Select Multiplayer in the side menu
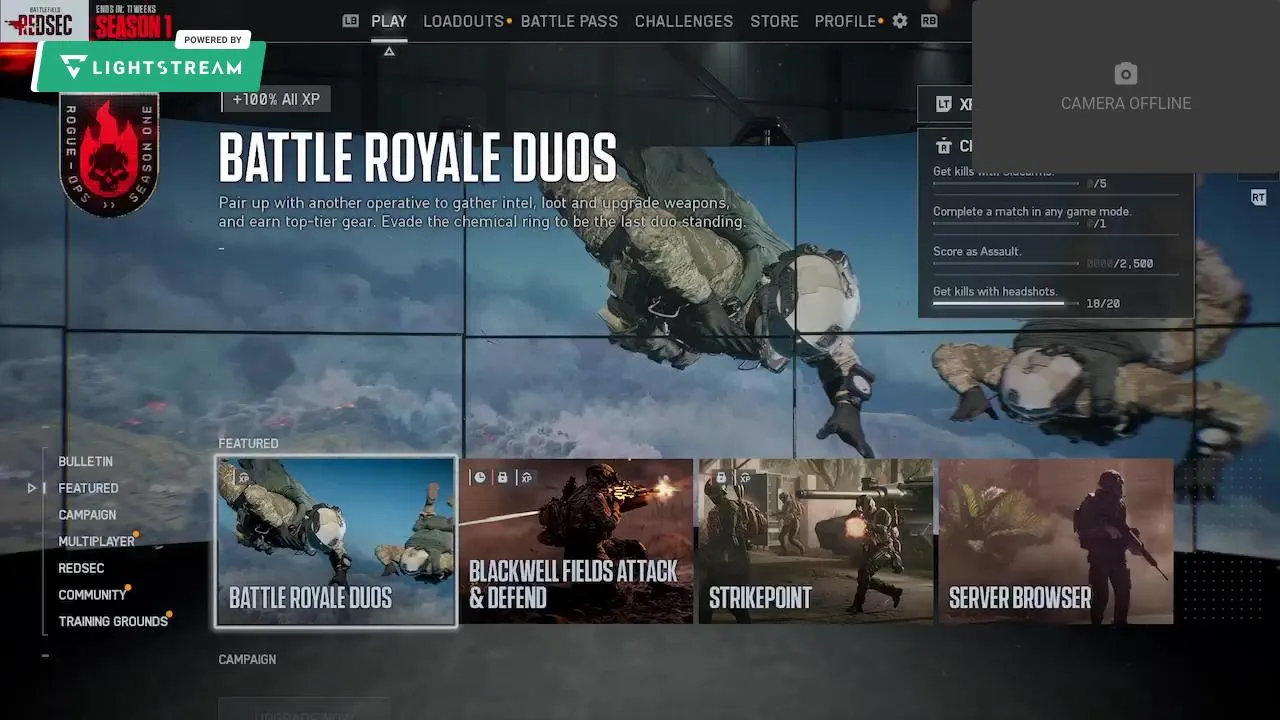Image resolution: width=1280 pixels, height=720 pixels. point(96,541)
